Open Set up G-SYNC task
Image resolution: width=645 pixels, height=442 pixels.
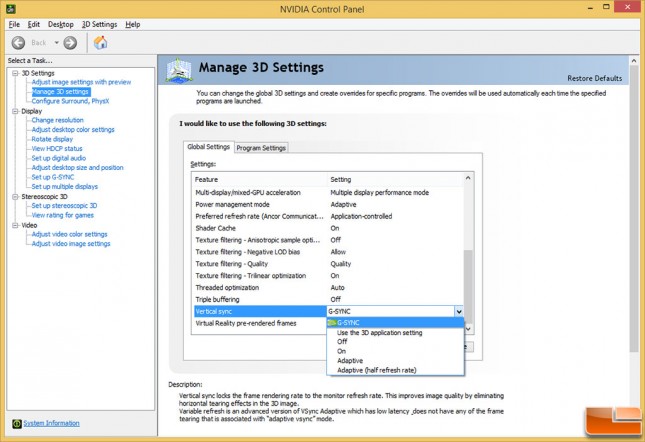[x=53, y=177]
